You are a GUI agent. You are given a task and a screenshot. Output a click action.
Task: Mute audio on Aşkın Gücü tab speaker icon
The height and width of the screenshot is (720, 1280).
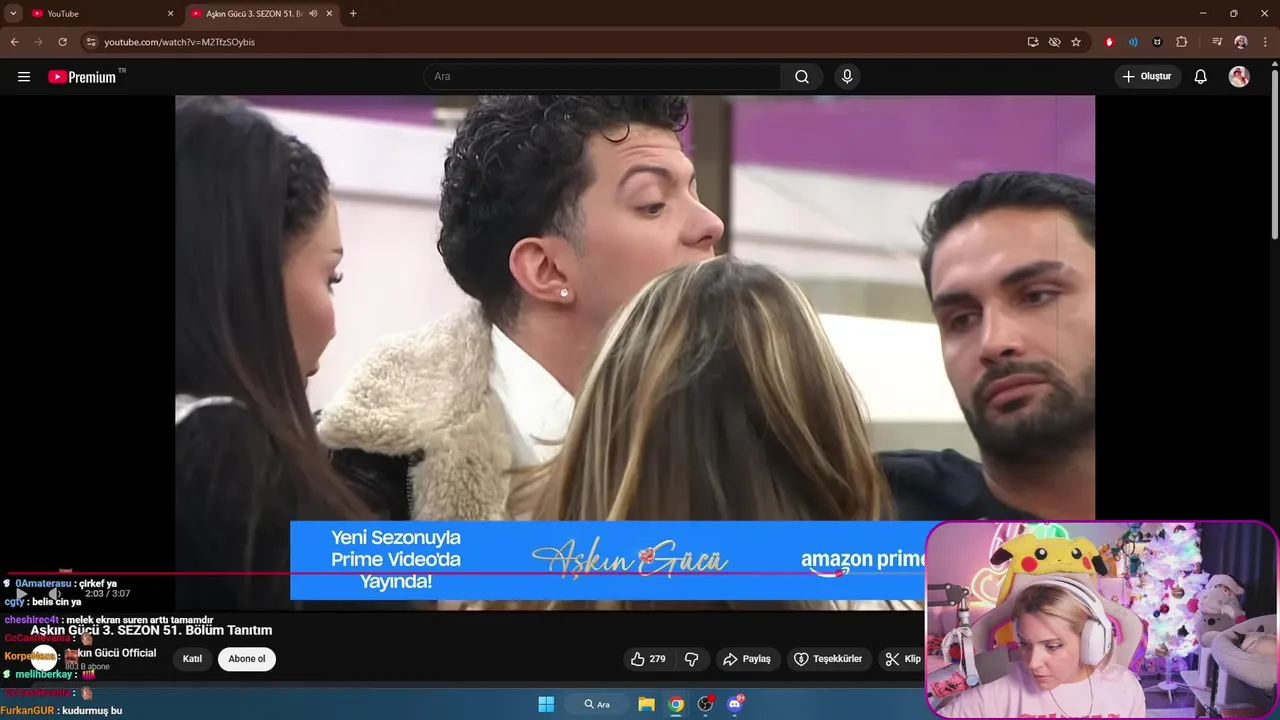(x=313, y=14)
